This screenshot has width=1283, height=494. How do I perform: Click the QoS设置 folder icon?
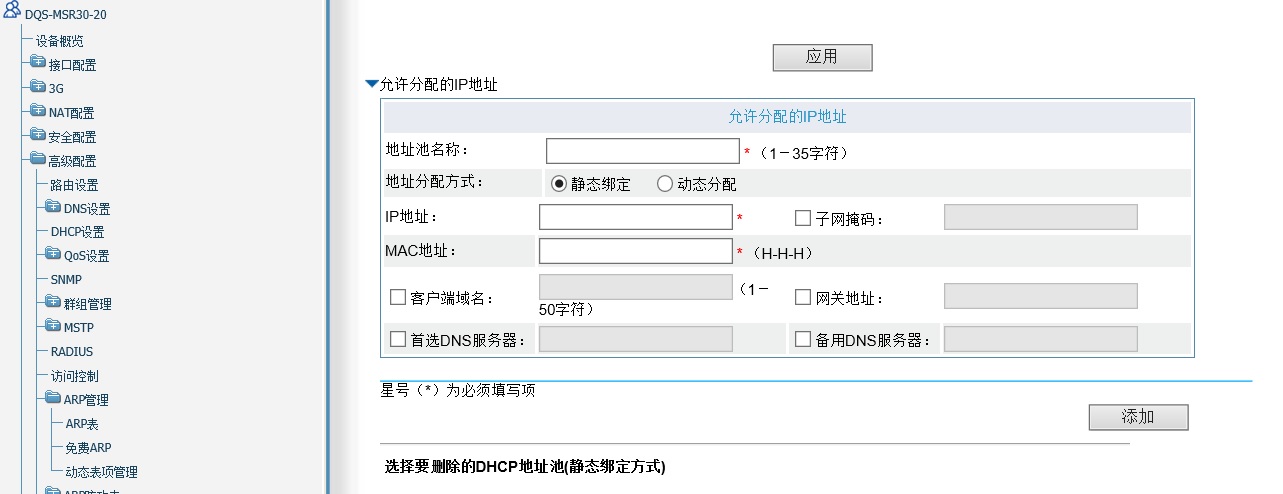(x=53, y=253)
